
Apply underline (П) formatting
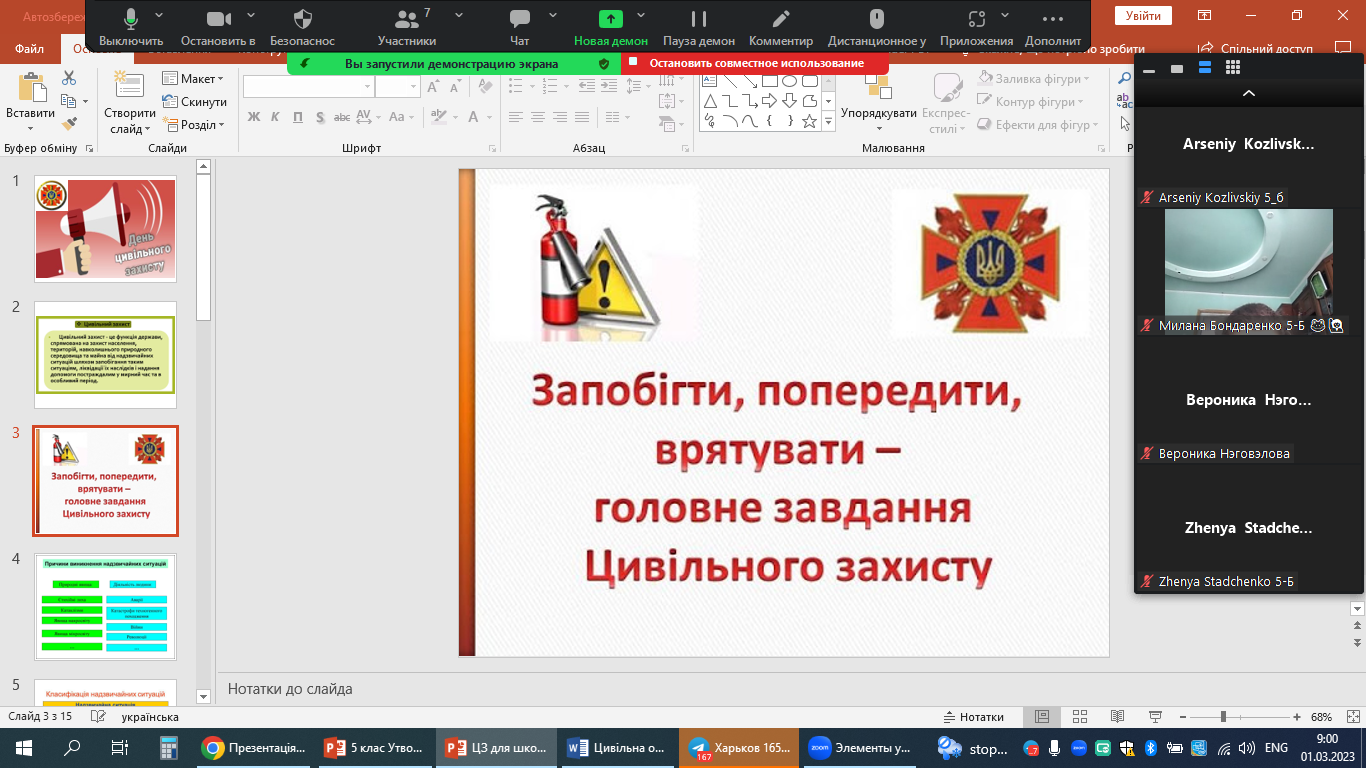(x=298, y=117)
